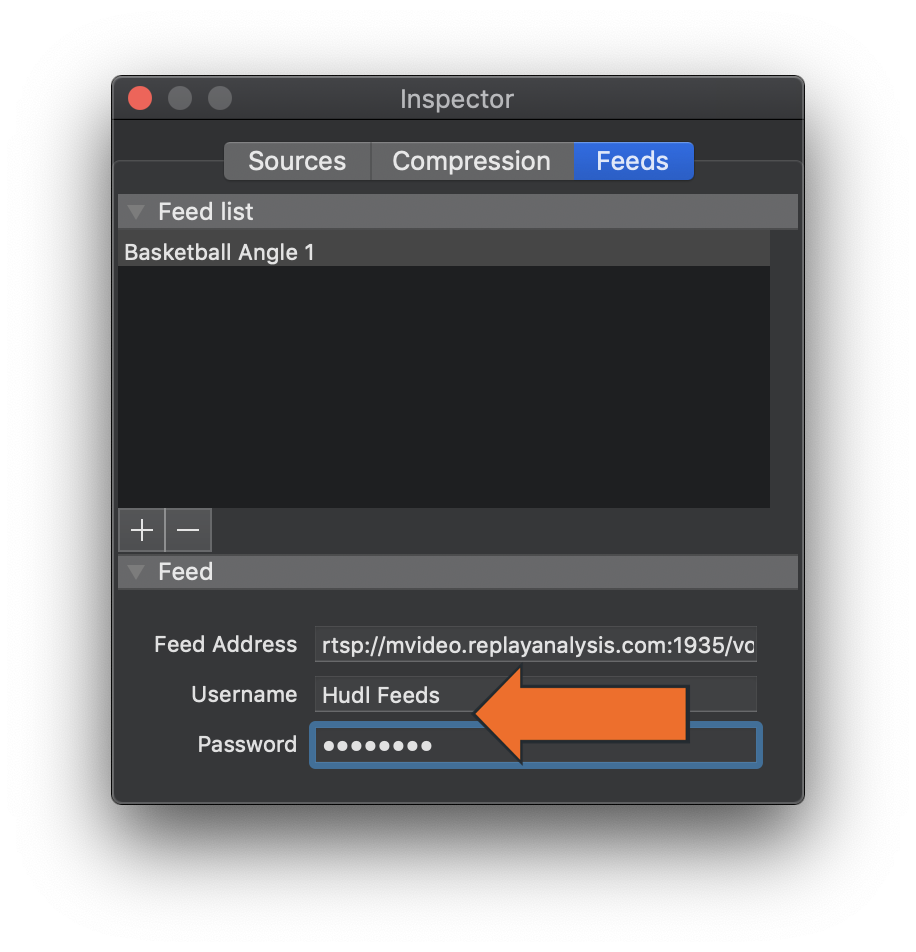Viewport: 916px width, 952px height.
Task: Select the Feeds tab
Action: 632,161
